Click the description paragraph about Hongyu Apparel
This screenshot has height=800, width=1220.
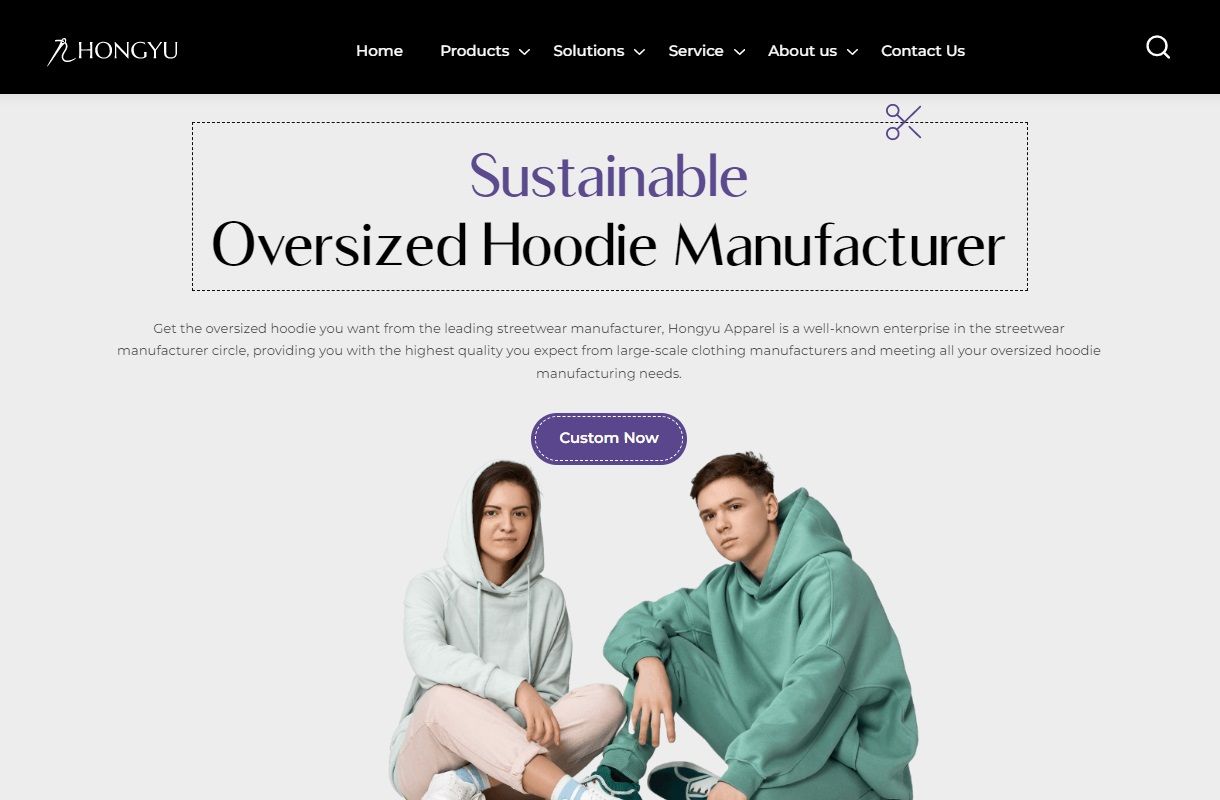[x=609, y=351]
